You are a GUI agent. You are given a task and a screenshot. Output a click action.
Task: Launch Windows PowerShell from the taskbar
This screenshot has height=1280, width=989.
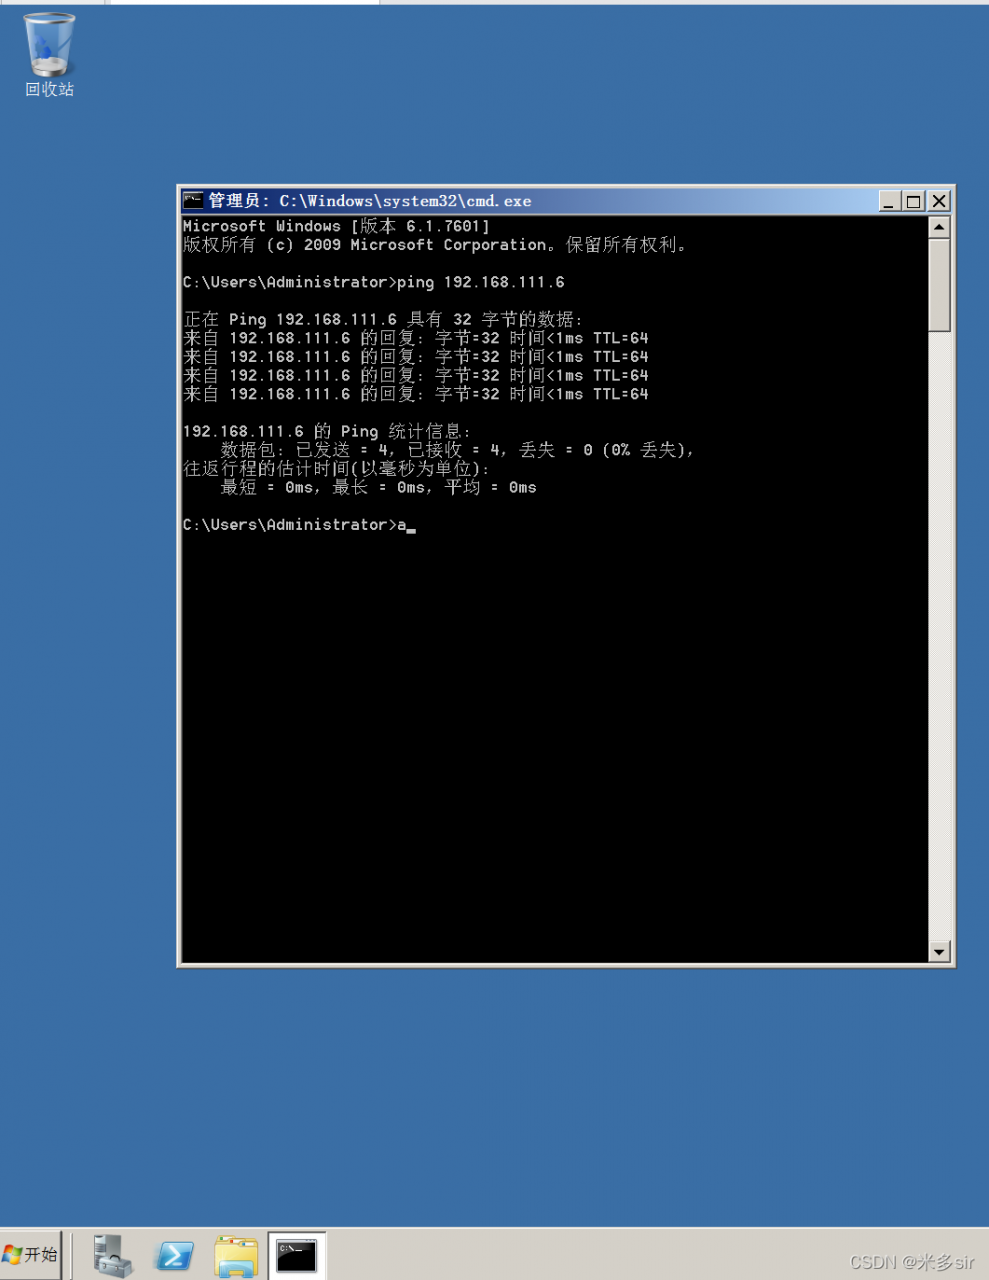click(x=174, y=1255)
